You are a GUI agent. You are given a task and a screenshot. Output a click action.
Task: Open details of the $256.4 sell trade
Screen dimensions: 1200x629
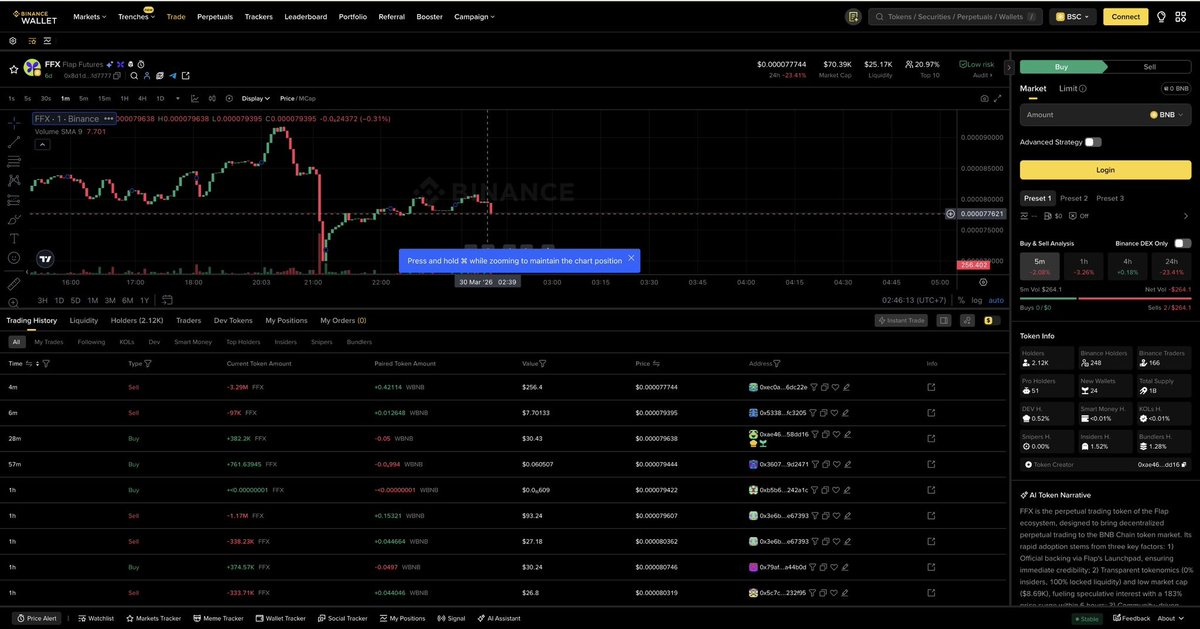[x=931, y=387]
